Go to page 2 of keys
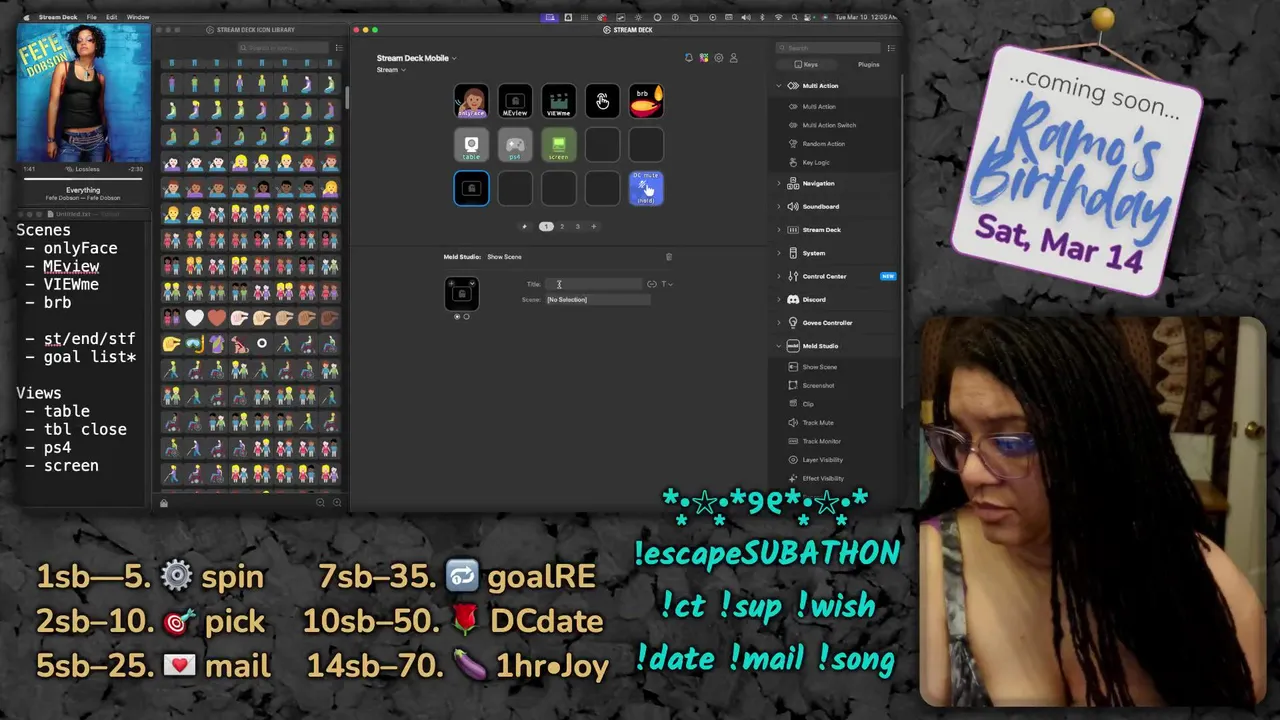 562,226
